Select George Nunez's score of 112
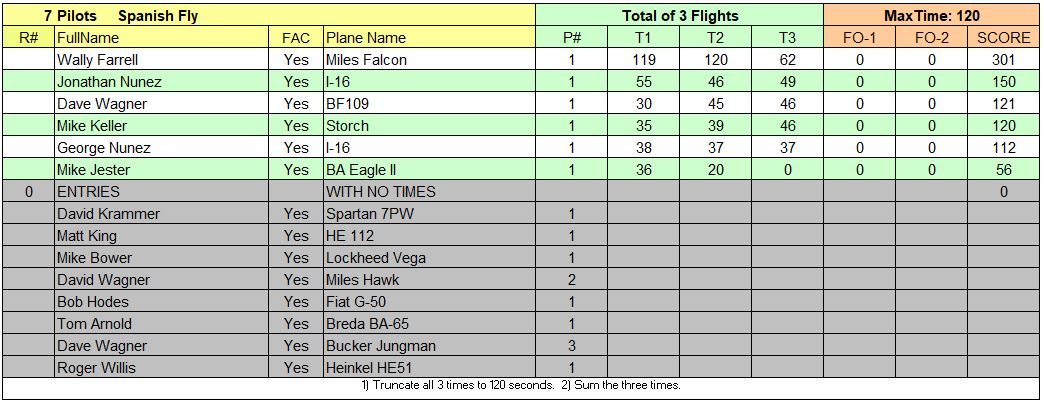The width and height of the screenshot is (1044, 403). [x=1003, y=147]
